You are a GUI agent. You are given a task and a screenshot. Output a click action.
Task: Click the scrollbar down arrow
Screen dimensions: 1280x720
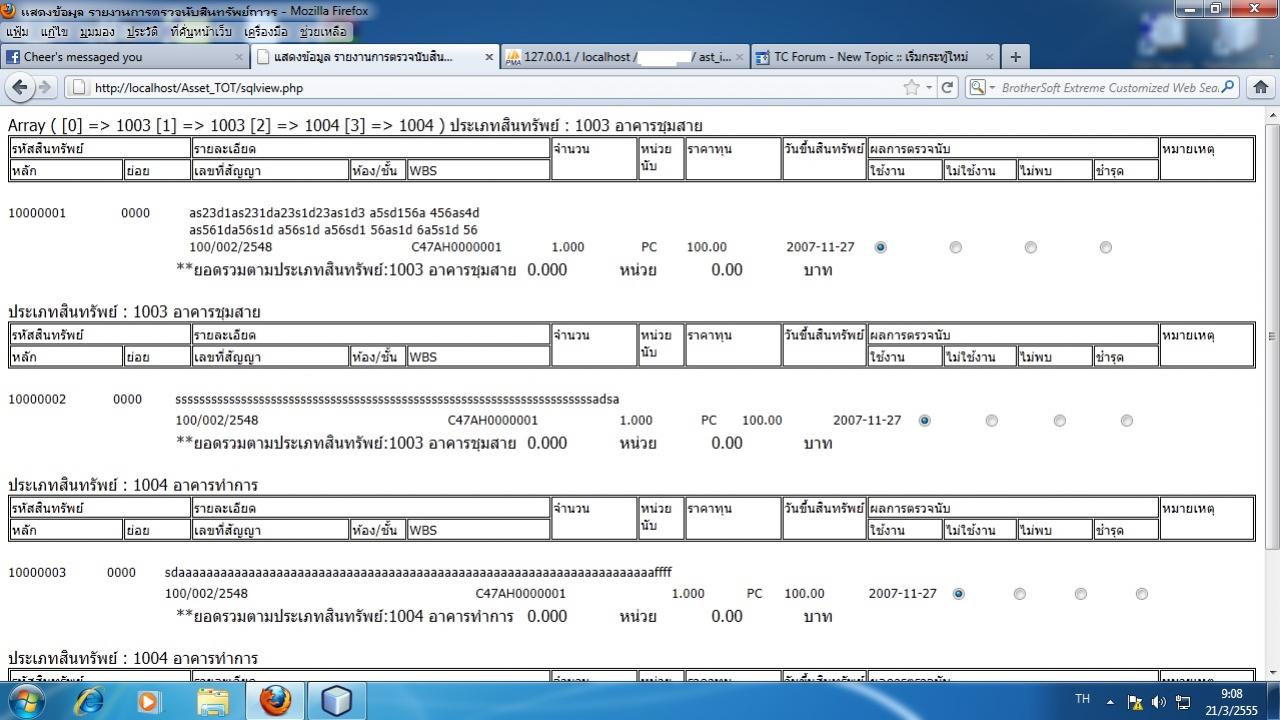click(1272, 672)
